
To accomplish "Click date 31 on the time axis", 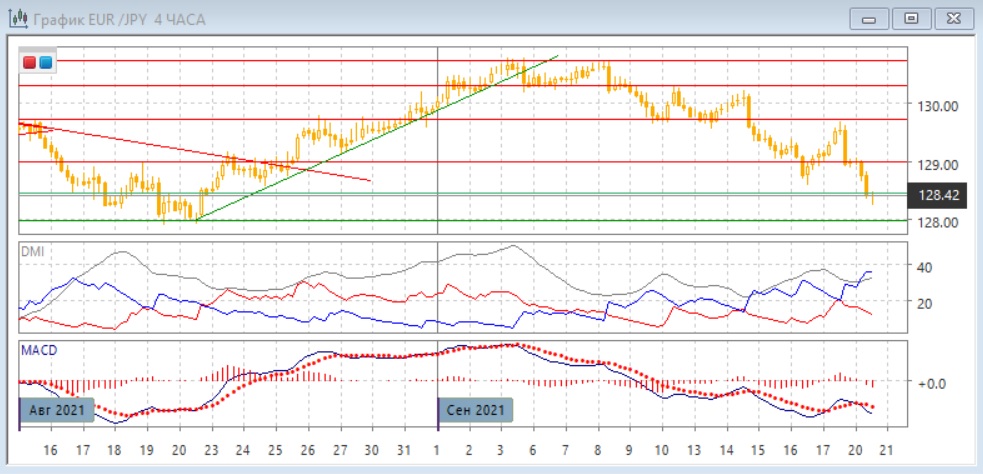I will click(x=404, y=450).
